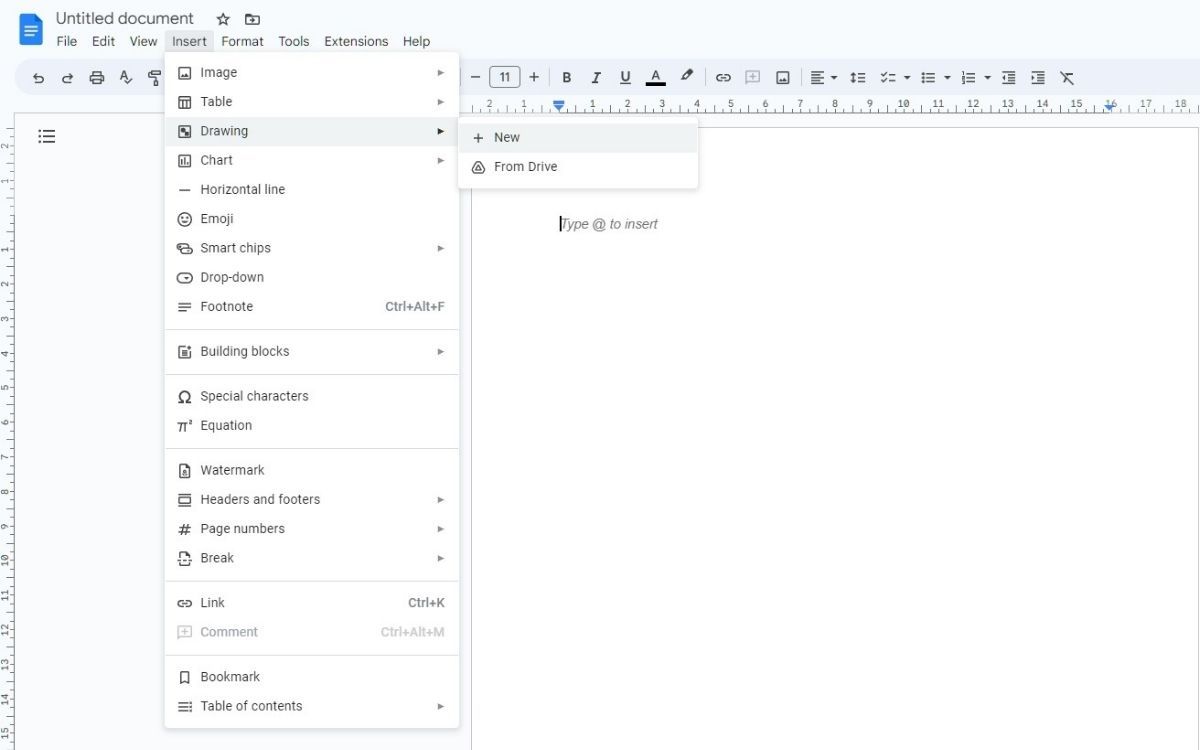Open the highlight color tool
This screenshot has width=1200, height=750.
686,77
